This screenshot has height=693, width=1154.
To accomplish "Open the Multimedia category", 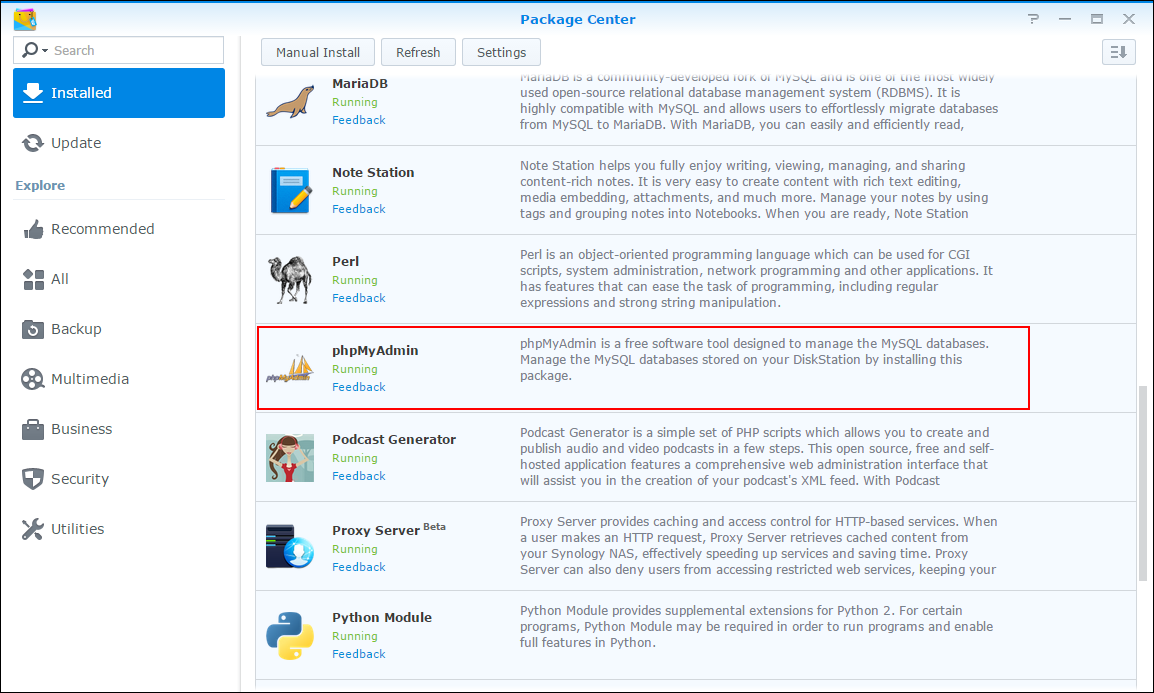I will coord(119,379).
